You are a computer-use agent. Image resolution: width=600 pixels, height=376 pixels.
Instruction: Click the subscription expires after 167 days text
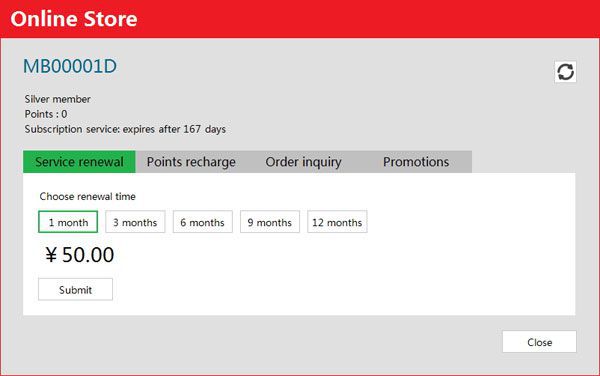[125, 129]
